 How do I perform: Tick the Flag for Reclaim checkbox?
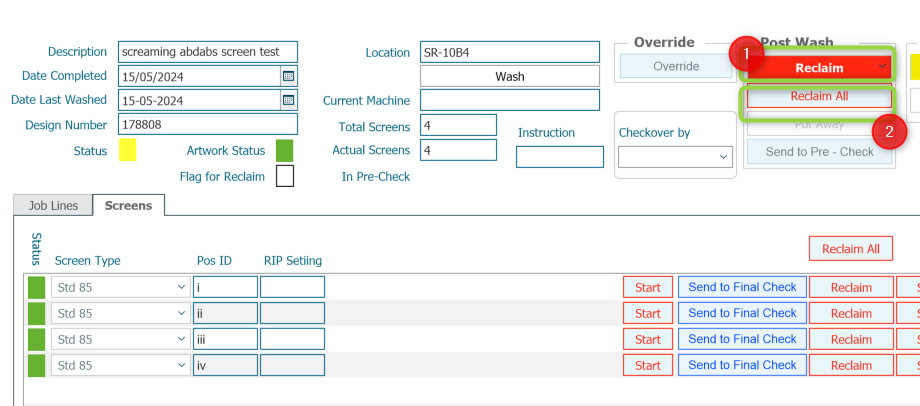coord(285,176)
